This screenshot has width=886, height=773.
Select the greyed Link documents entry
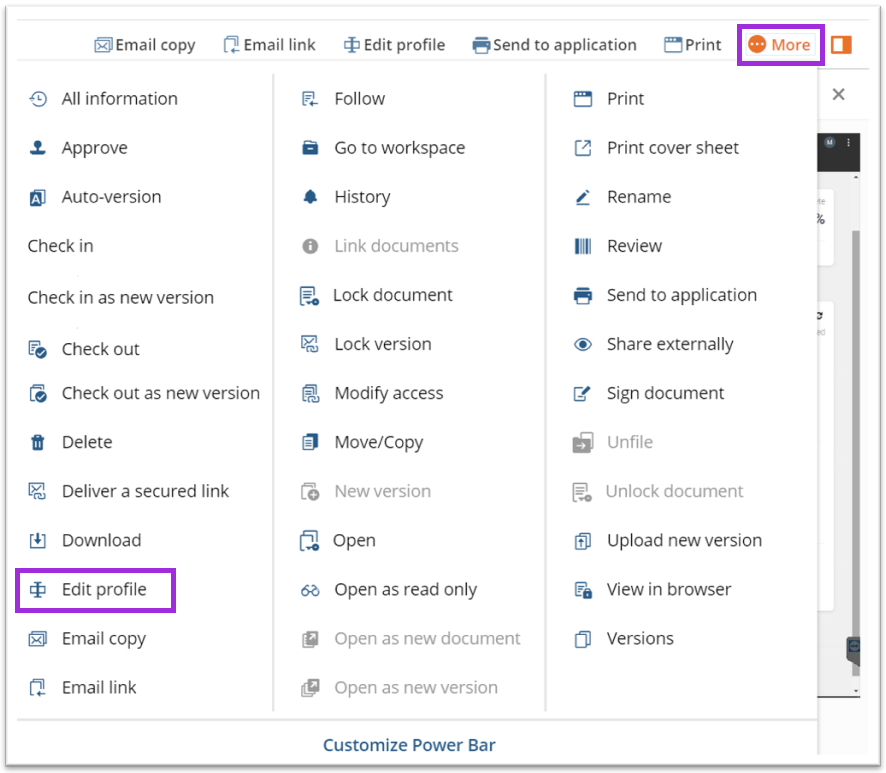(x=380, y=246)
